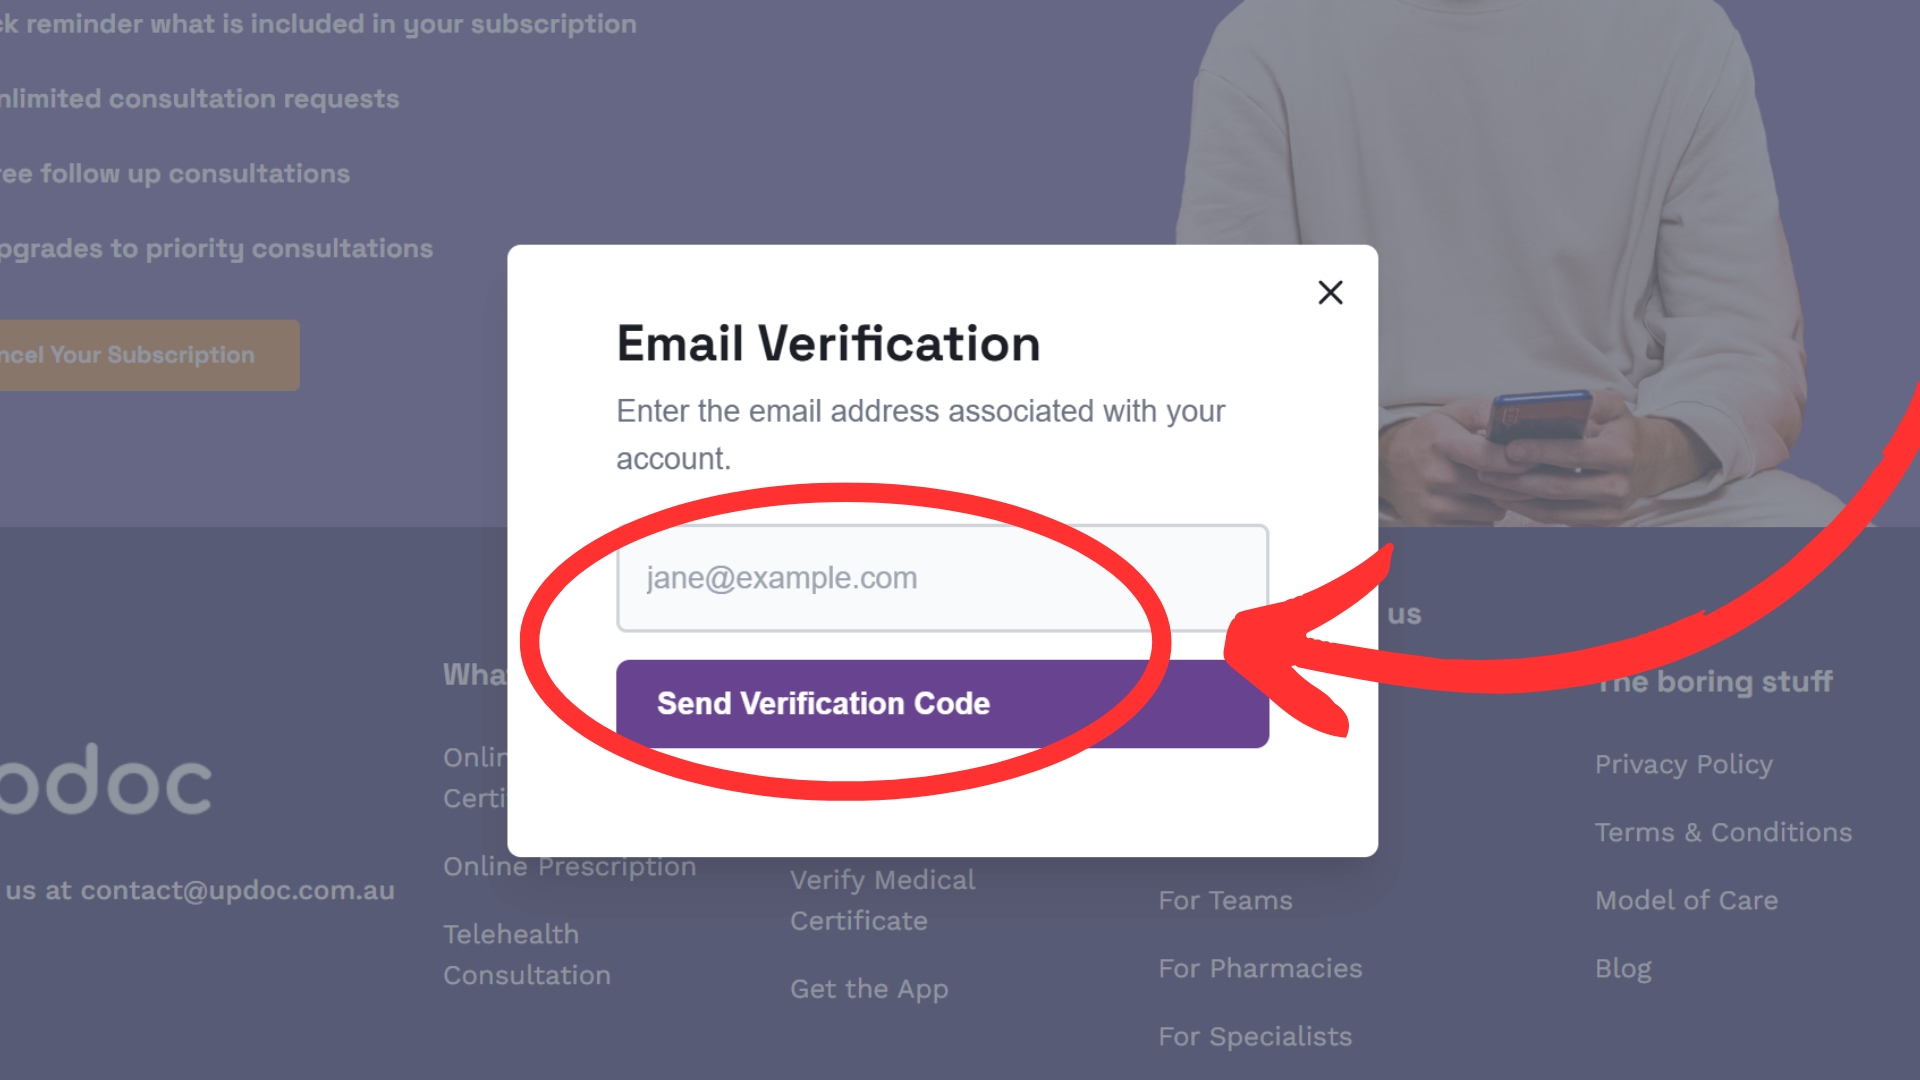Image resolution: width=1920 pixels, height=1080 pixels.
Task: Click the email address input field
Action: point(943,578)
